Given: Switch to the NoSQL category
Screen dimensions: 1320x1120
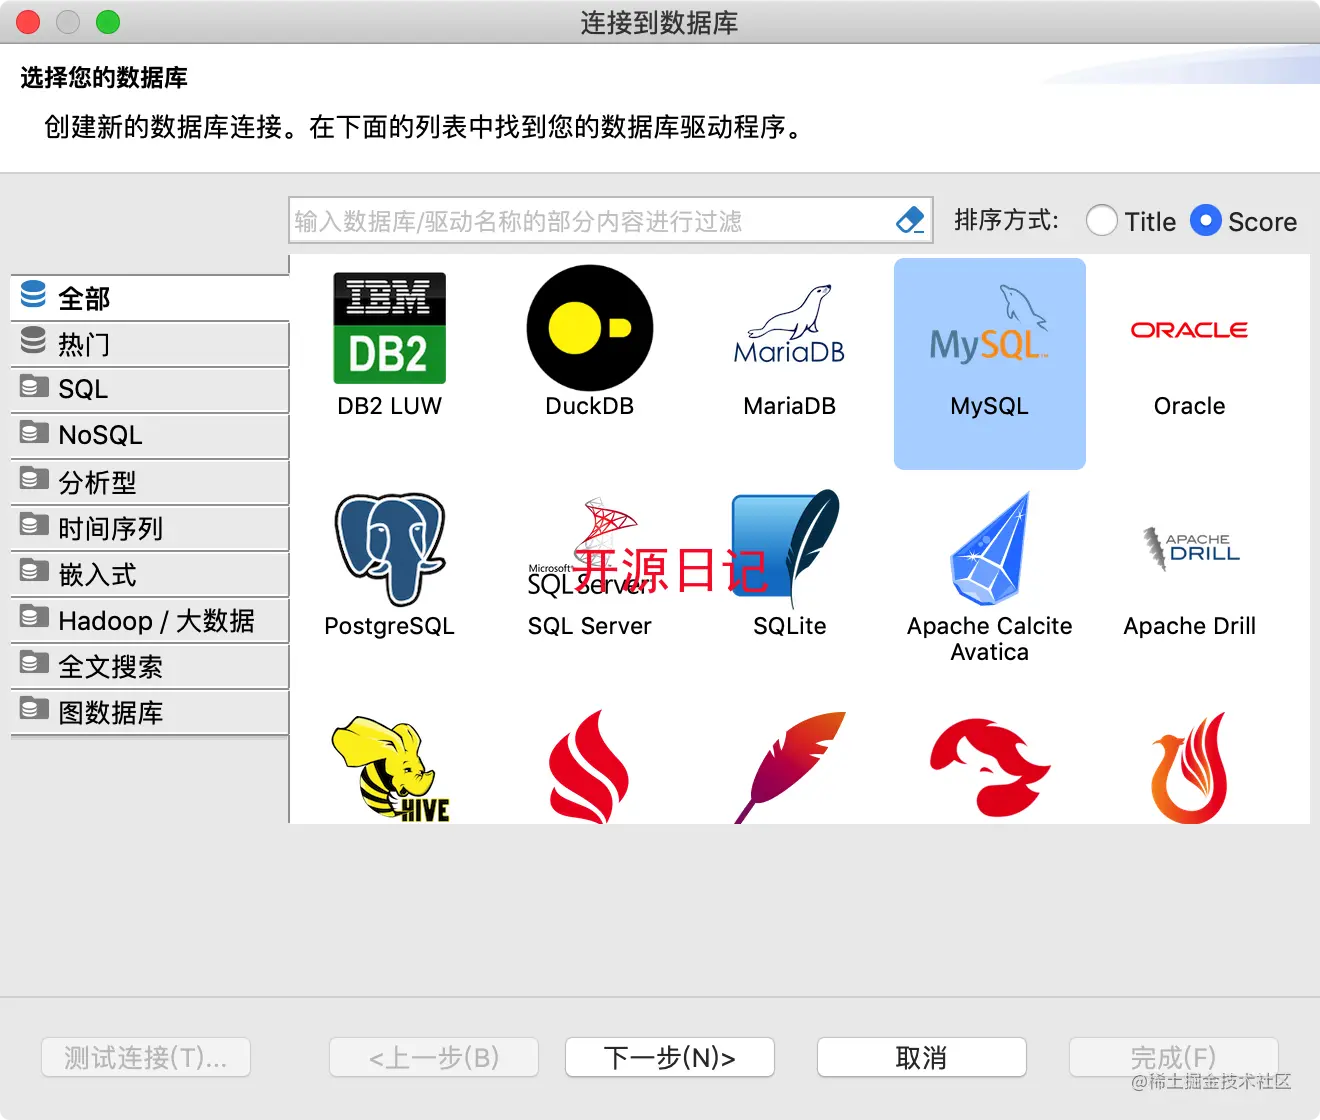Looking at the screenshot, I should coord(150,435).
